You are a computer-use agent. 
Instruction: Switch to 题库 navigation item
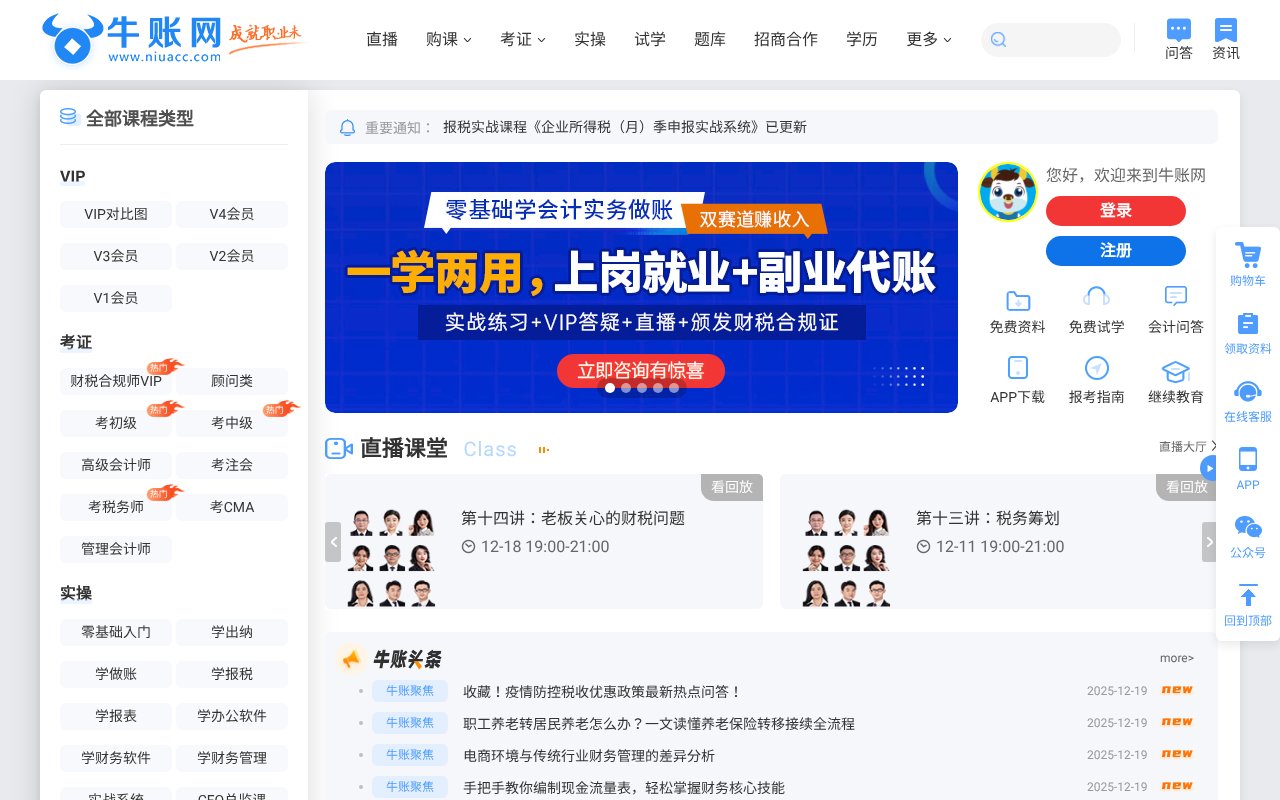[x=710, y=39]
